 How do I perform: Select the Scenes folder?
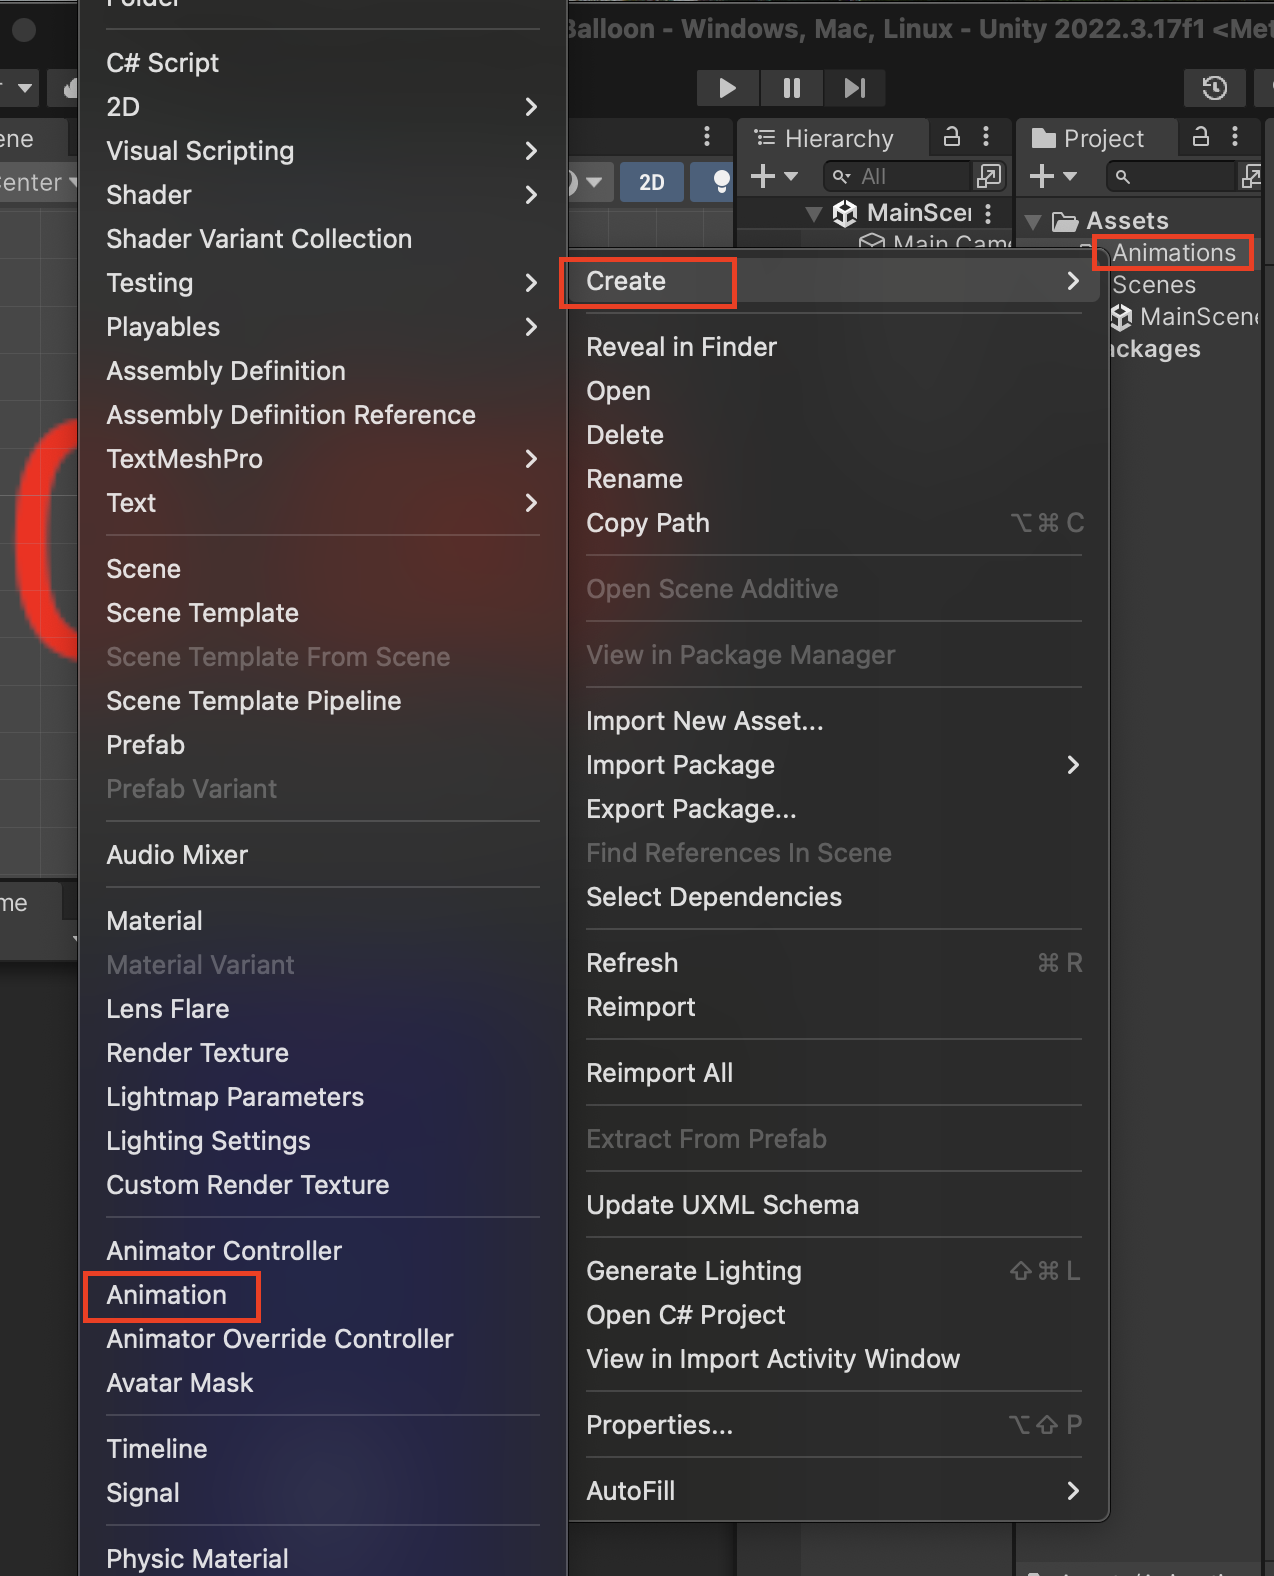[1154, 285]
